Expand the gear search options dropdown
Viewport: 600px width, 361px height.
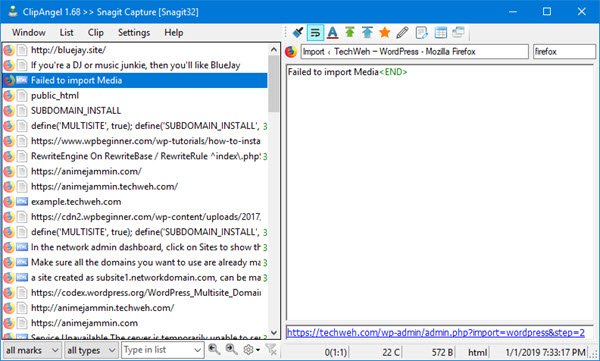coord(252,350)
